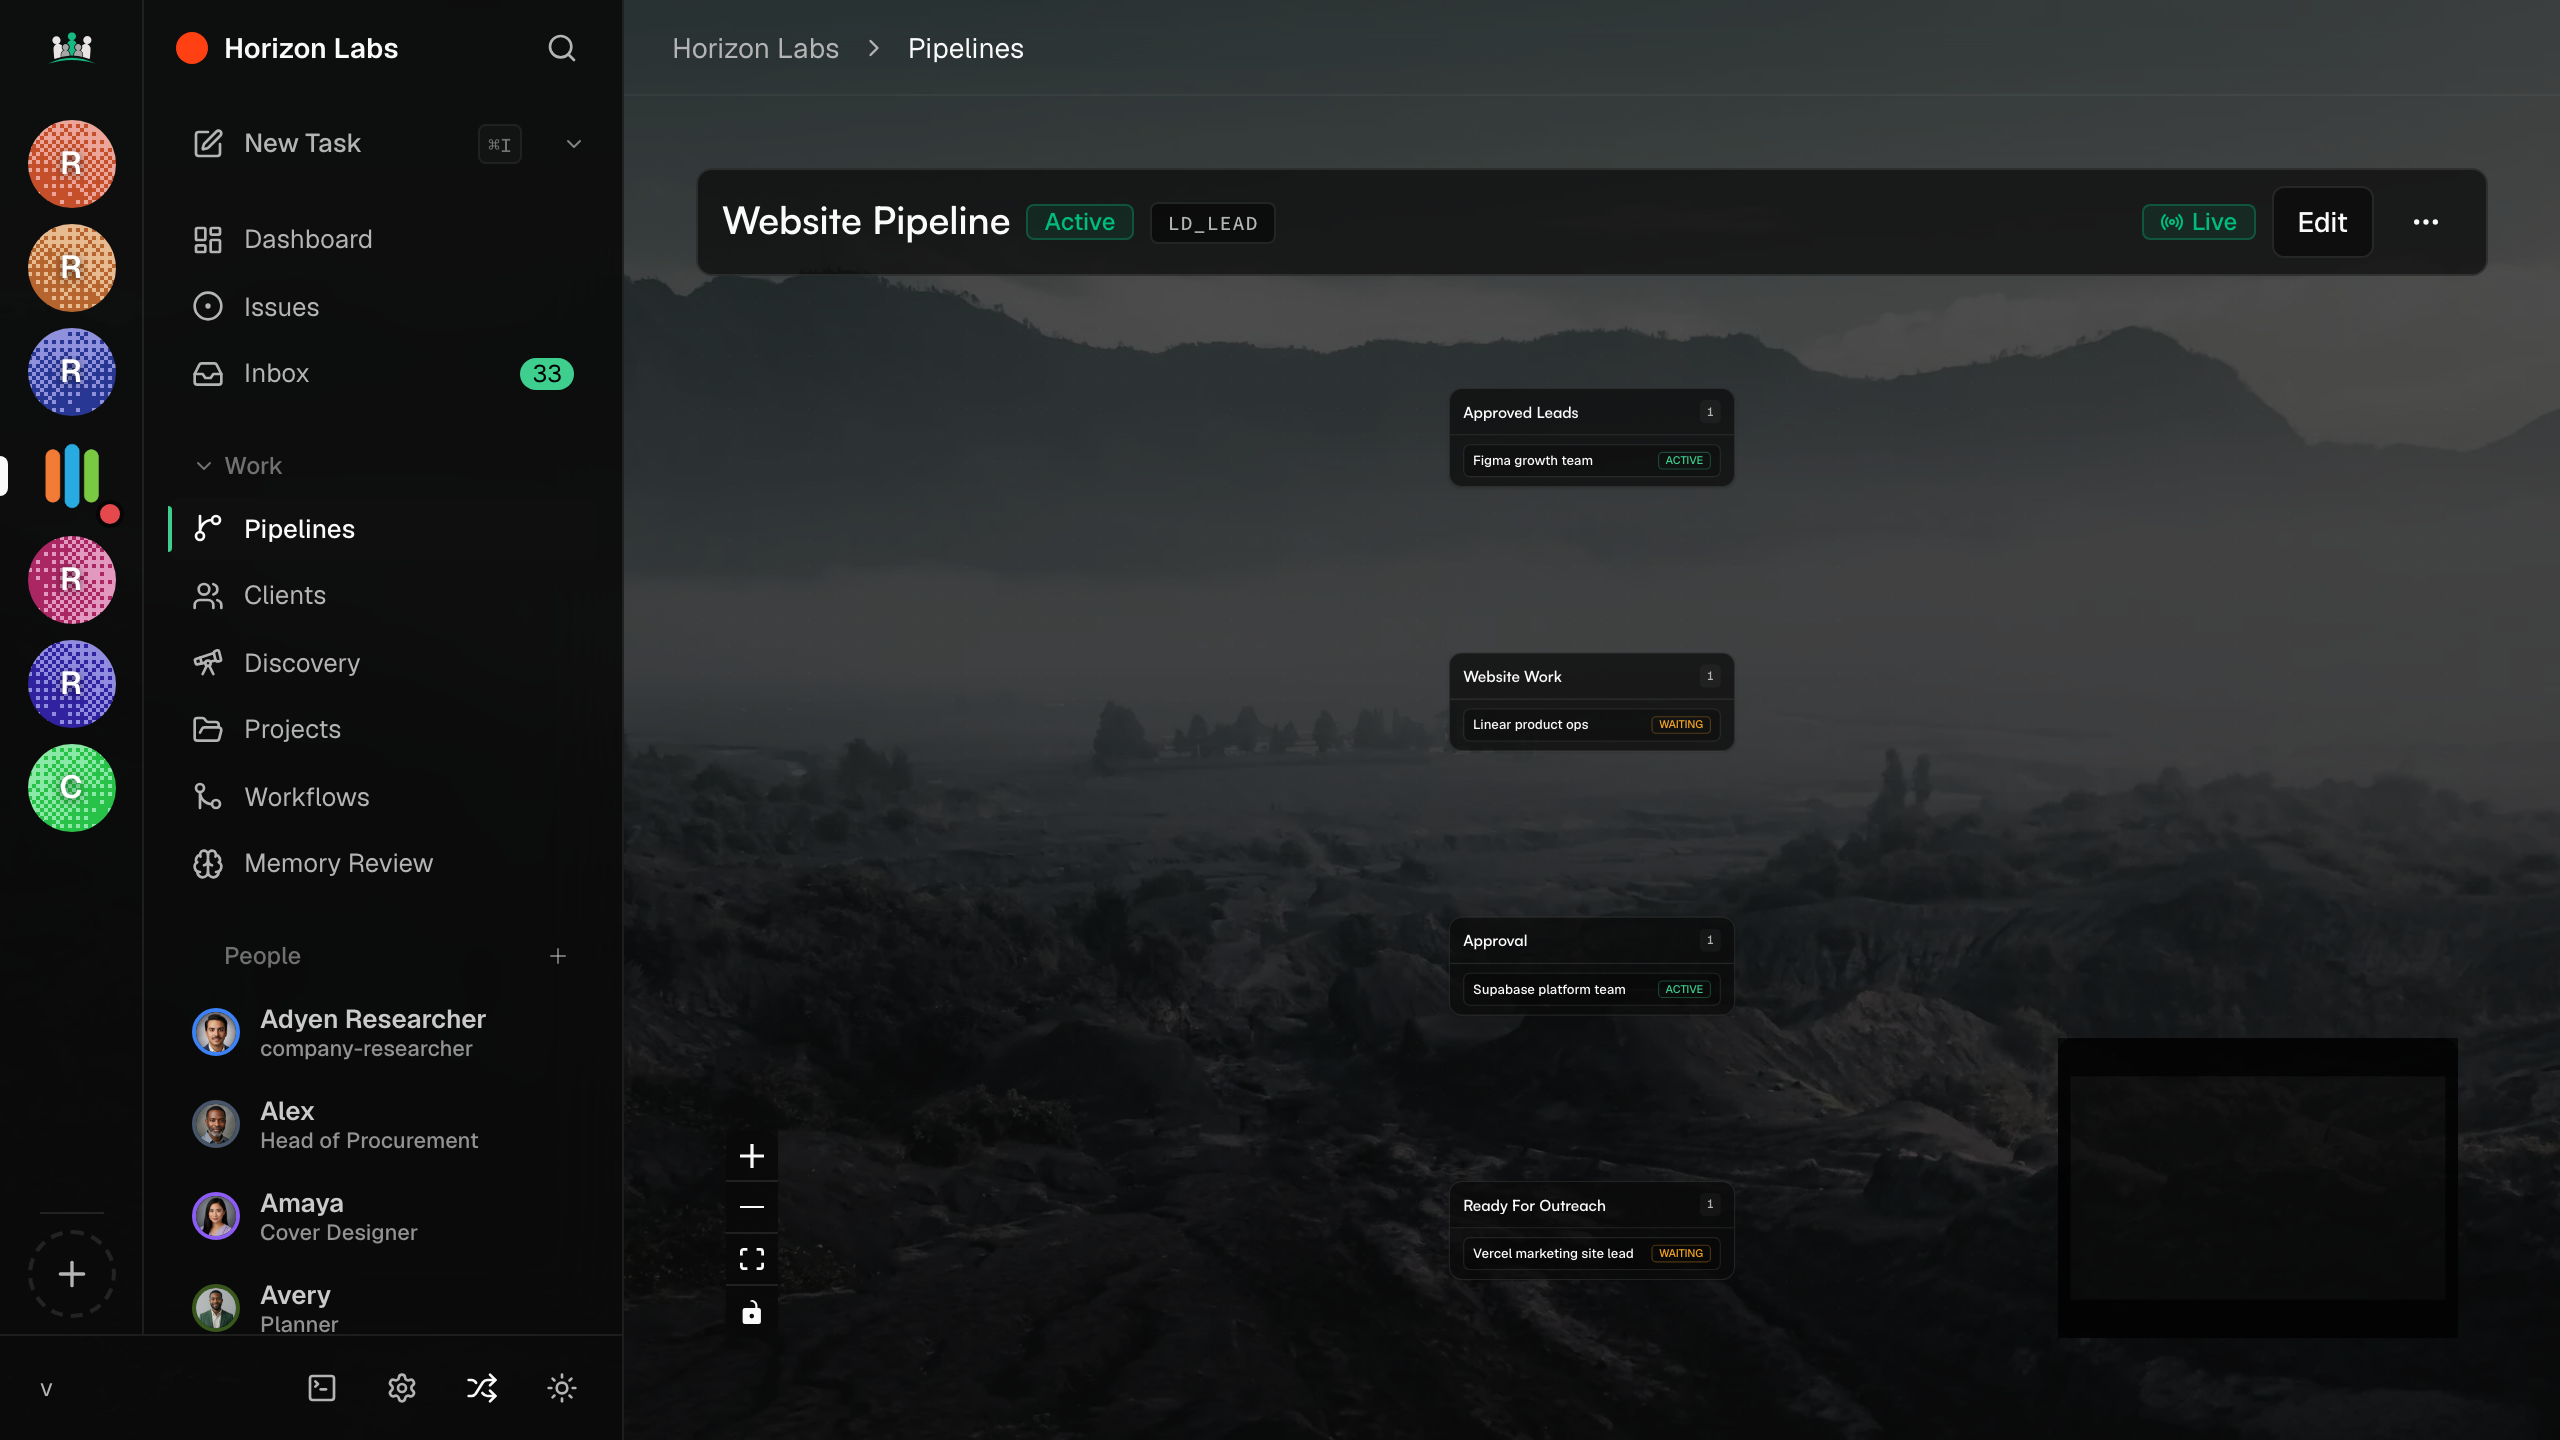Click the Inbox 33 unread badge

click(x=547, y=373)
